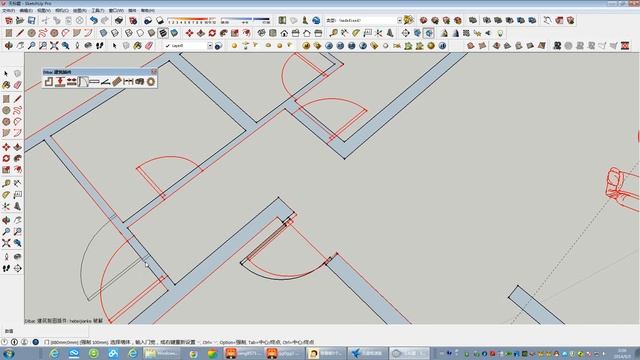
Task: Adjust the shadow time-of-day slider
Action: tap(245, 19)
